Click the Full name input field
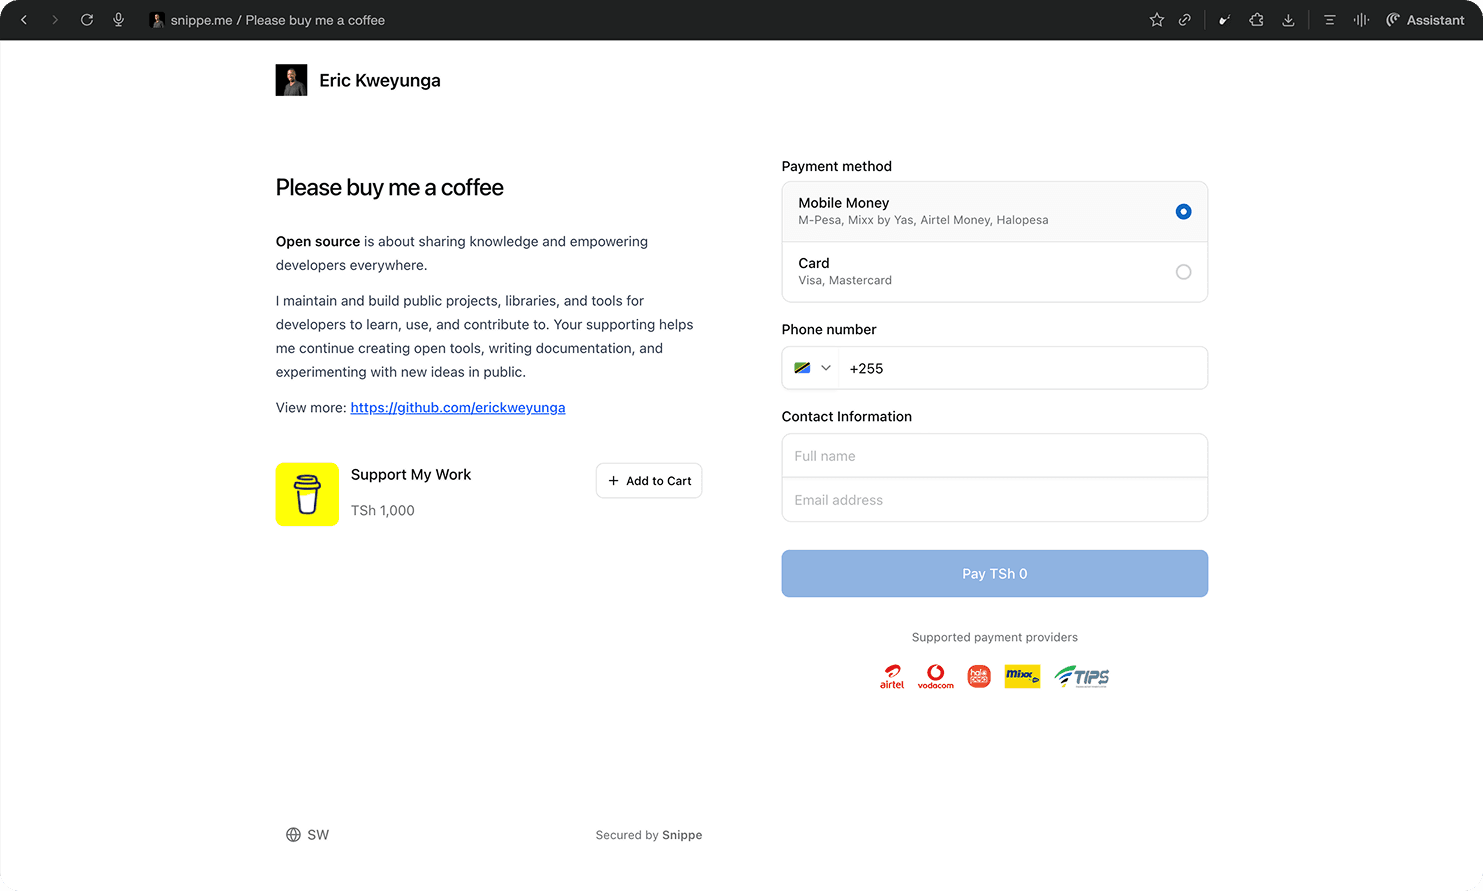The width and height of the screenshot is (1483, 891). (x=994, y=455)
